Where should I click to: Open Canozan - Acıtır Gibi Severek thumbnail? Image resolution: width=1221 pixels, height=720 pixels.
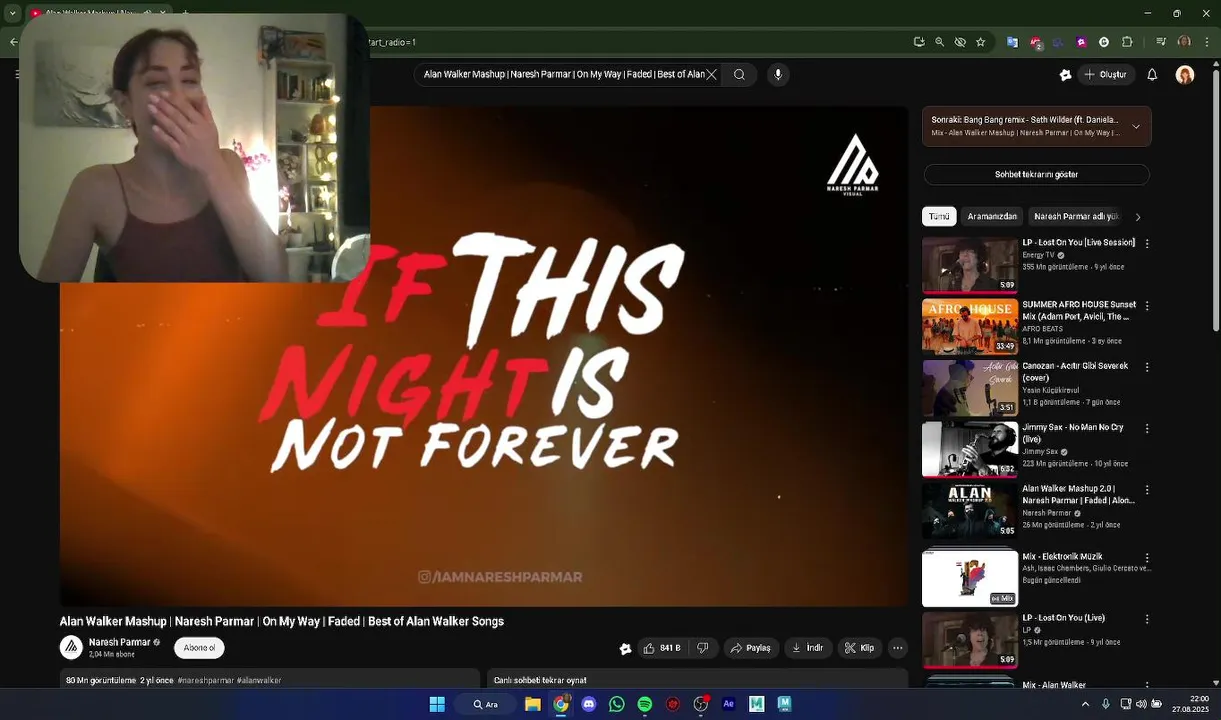click(x=970, y=388)
